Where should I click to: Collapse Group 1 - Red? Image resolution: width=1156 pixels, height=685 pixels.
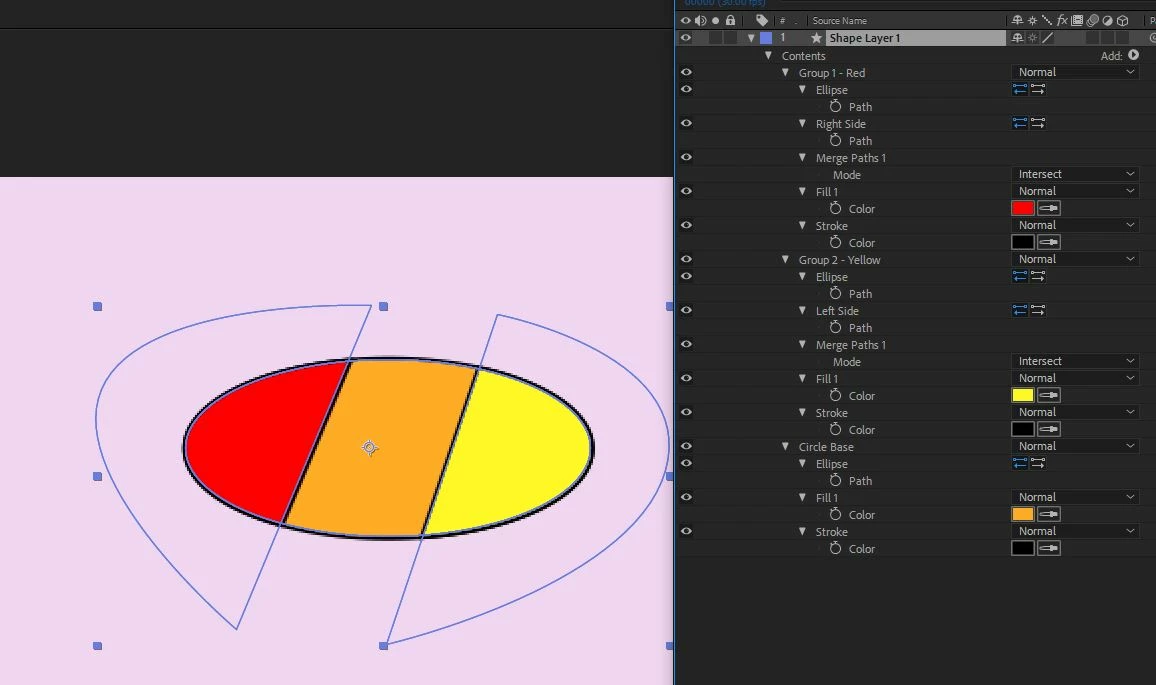tap(785, 72)
